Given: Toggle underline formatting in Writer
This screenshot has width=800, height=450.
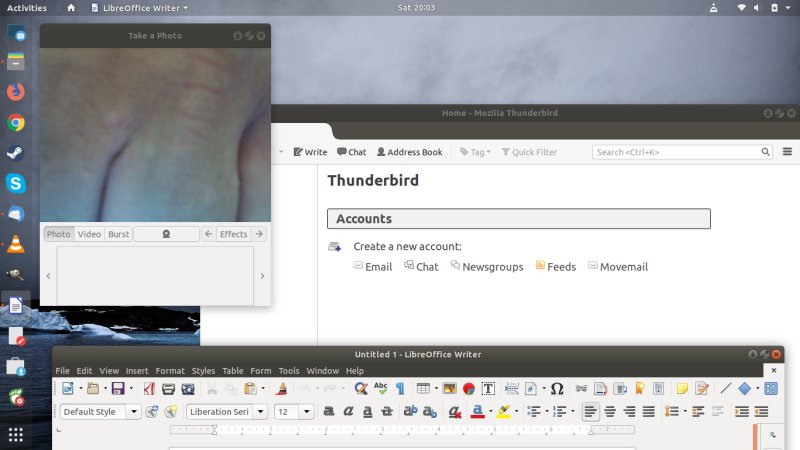Looking at the screenshot, I should (367, 411).
